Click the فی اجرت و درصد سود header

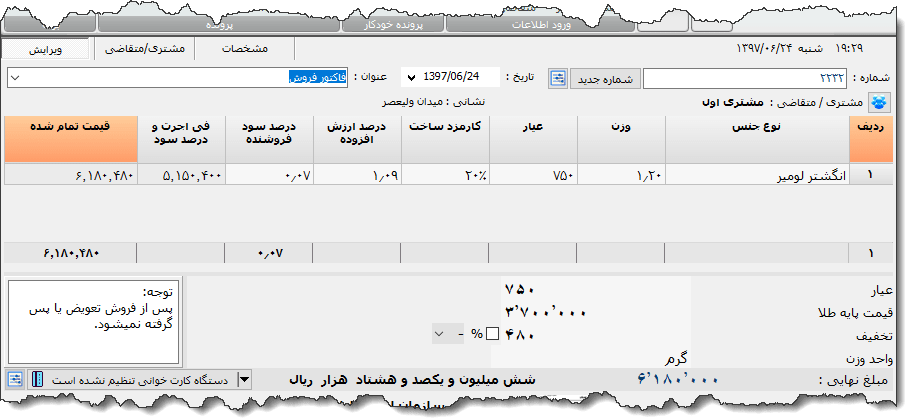[181, 139]
